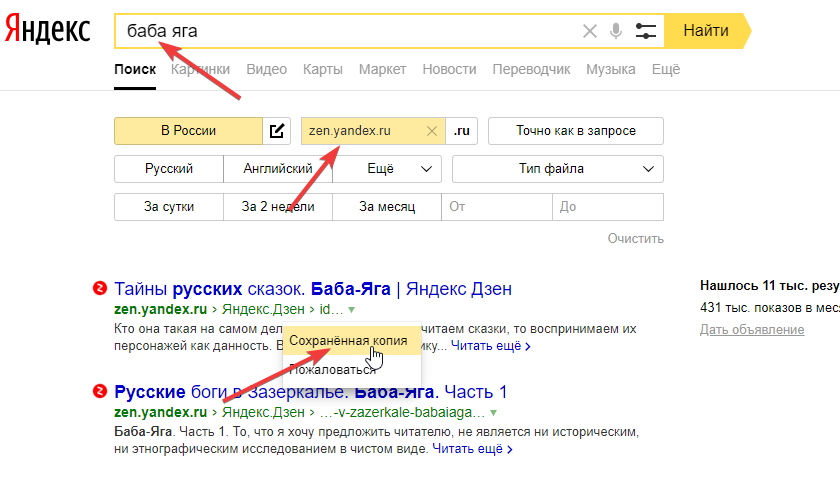The width and height of the screenshot is (840, 480).
Task: Select the За сутки time filter
Action: (x=169, y=207)
